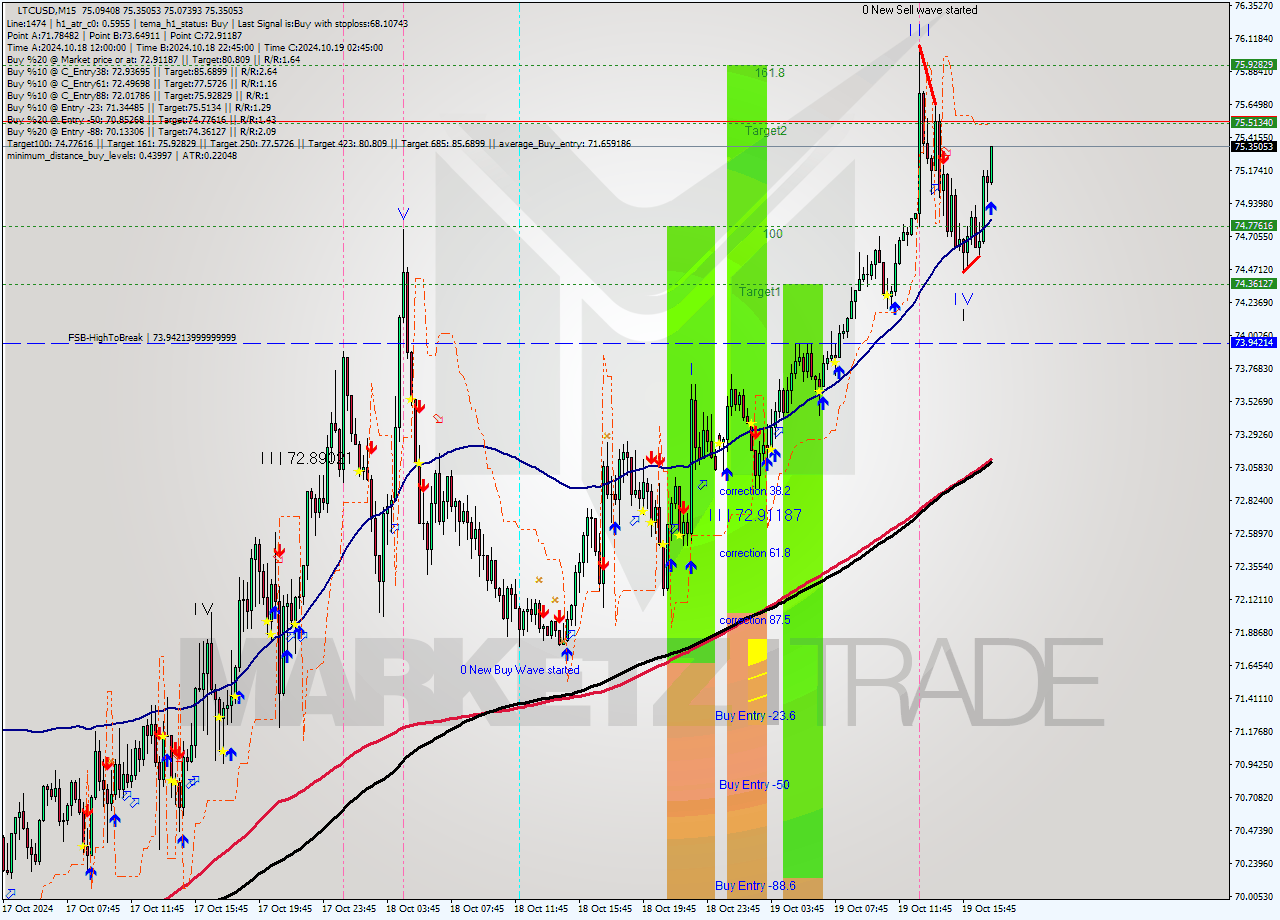Select the 'Buy Entry -50' label

click(754, 785)
